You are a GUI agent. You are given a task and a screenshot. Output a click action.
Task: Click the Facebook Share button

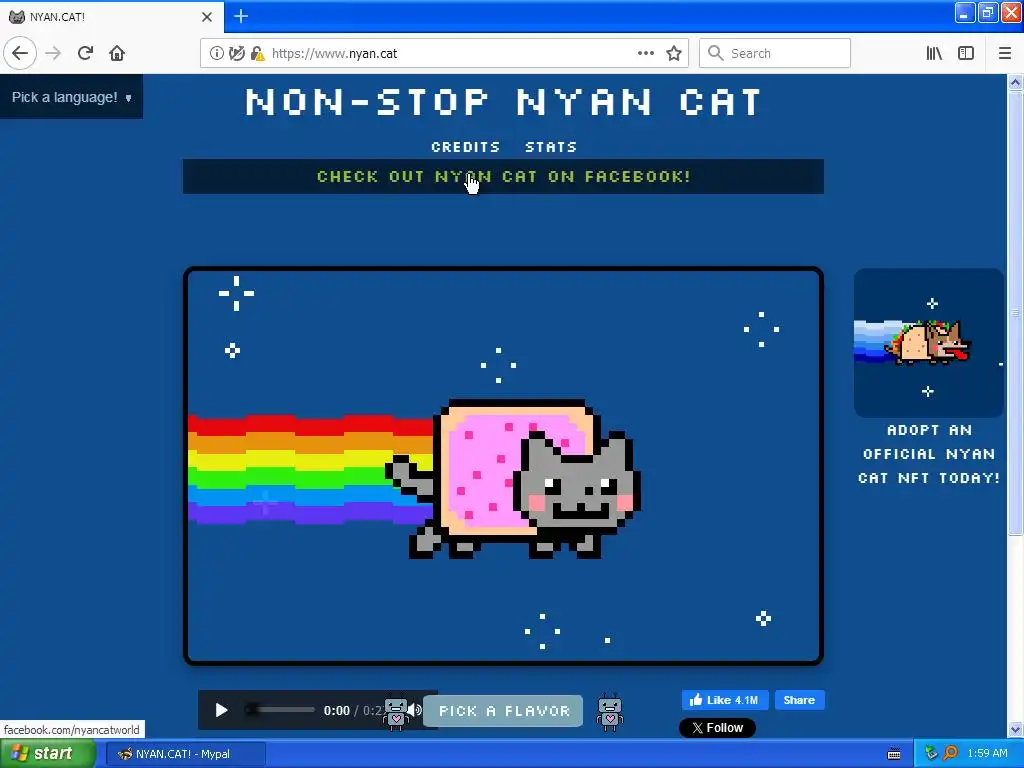[799, 700]
